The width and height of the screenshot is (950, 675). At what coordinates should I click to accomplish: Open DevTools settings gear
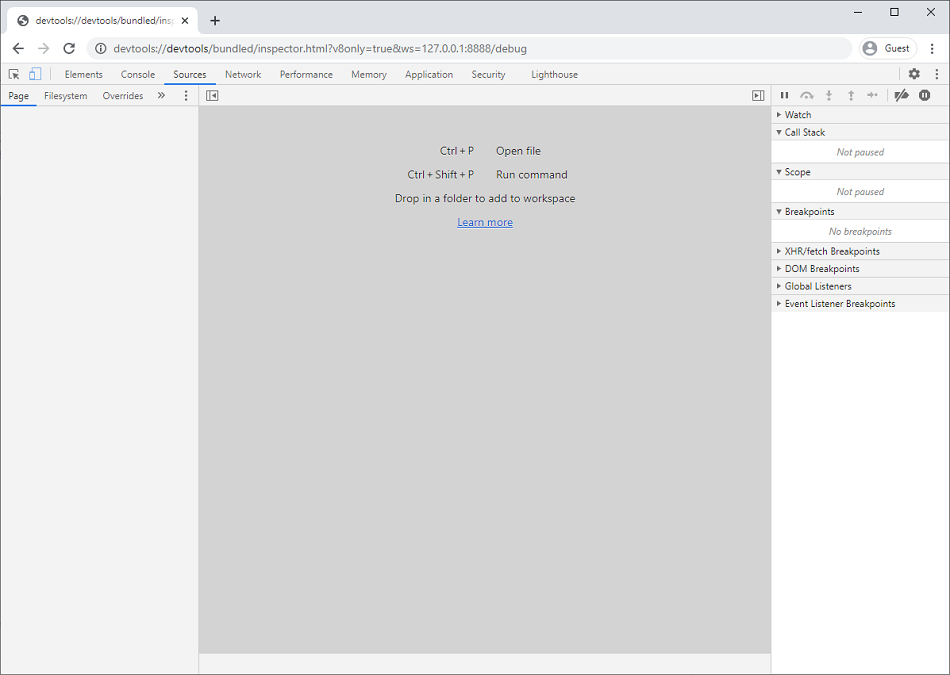914,74
